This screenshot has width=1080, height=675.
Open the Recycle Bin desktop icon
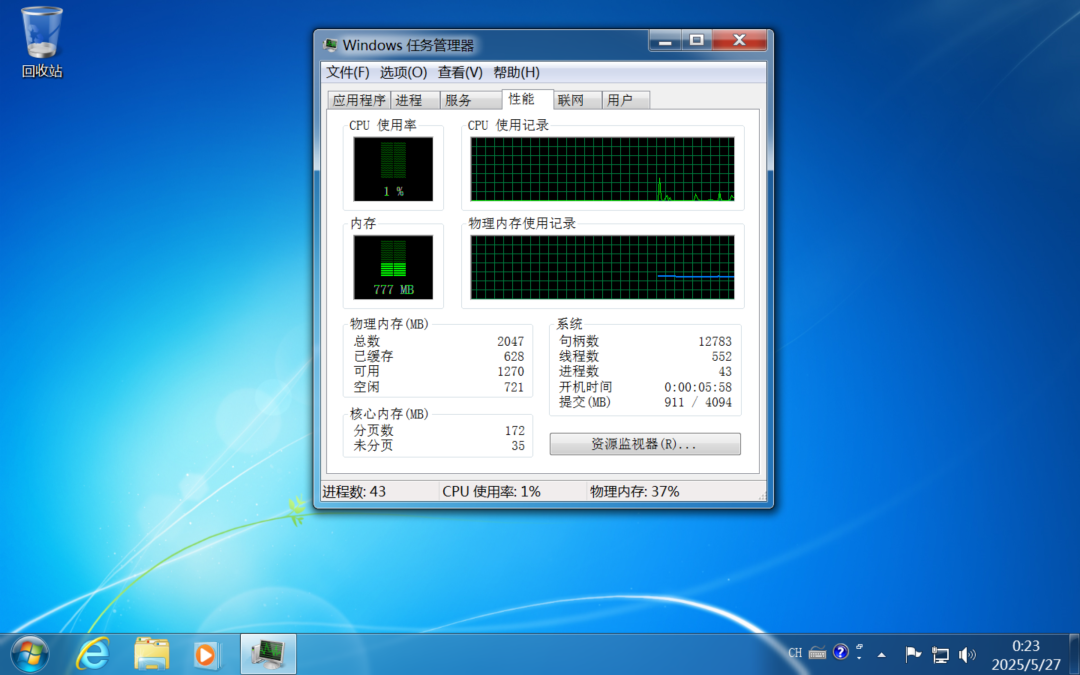[42, 38]
